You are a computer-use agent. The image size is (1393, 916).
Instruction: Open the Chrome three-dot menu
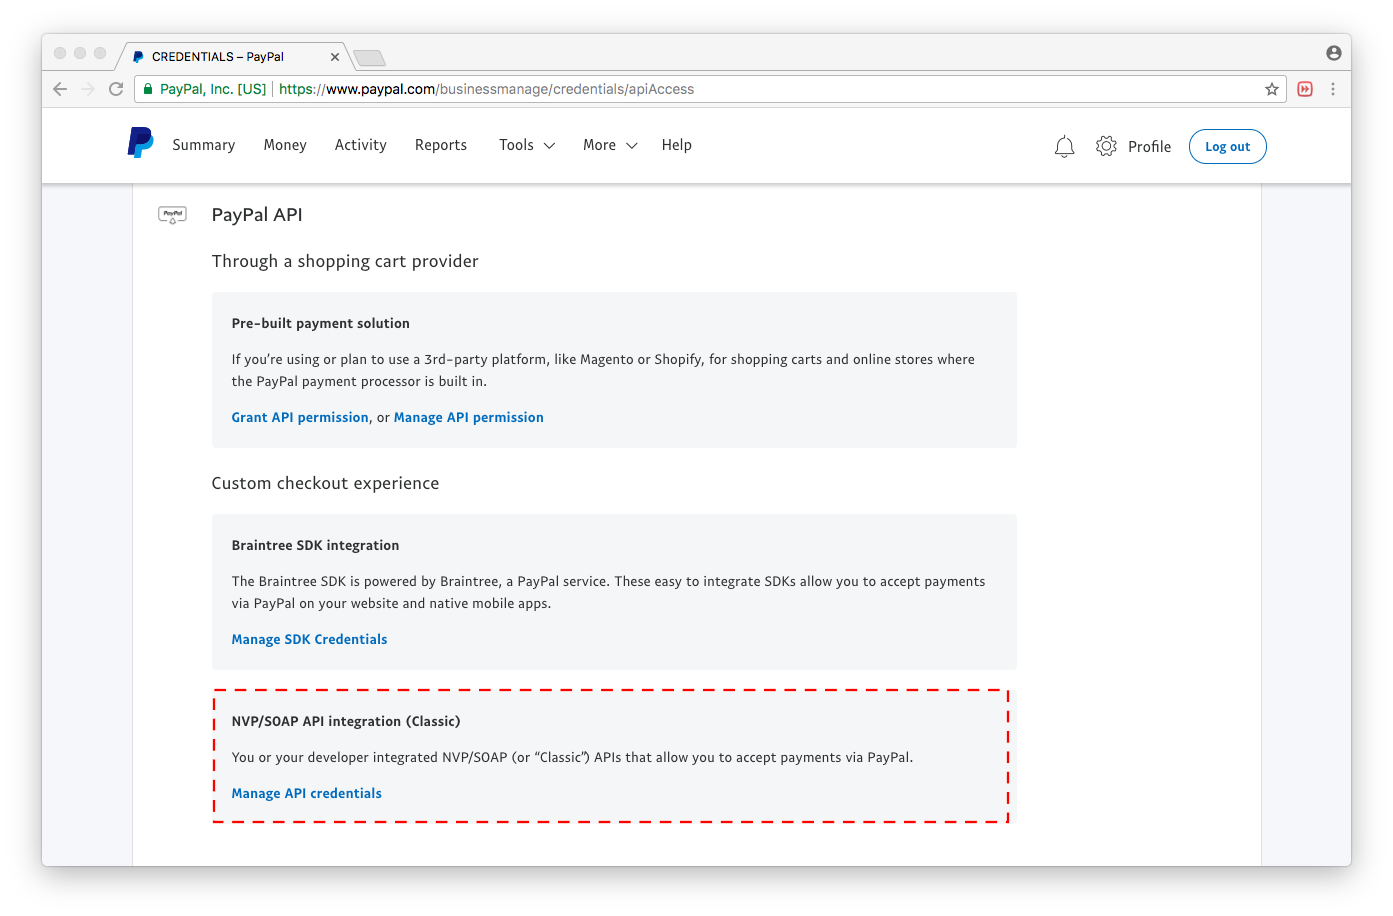1333,89
